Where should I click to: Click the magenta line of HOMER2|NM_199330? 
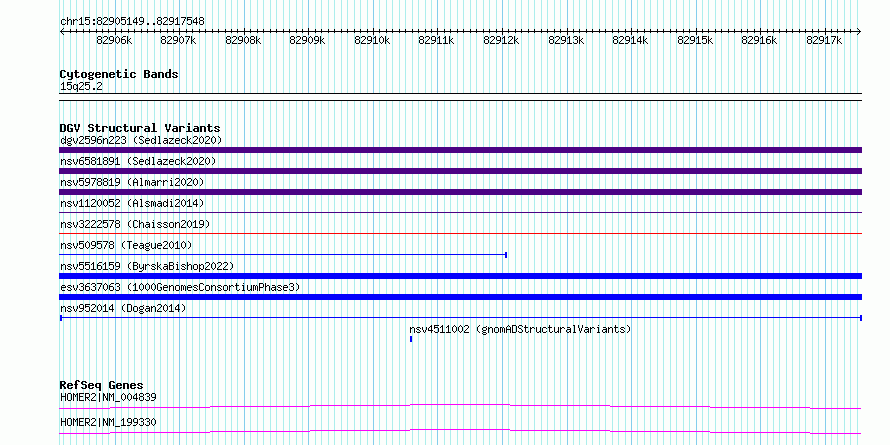(x=460, y=431)
